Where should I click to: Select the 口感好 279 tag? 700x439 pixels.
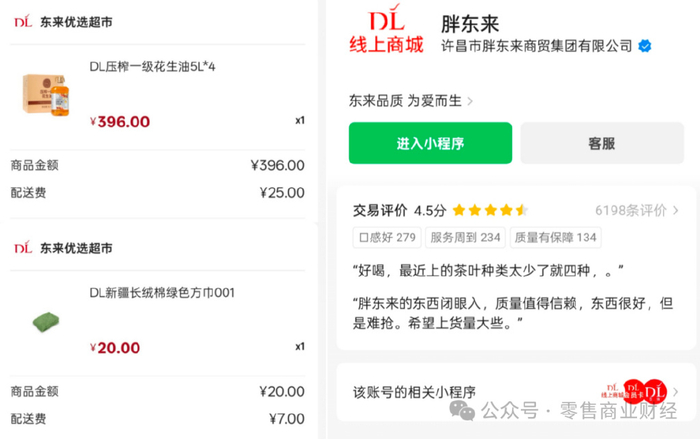tap(386, 237)
